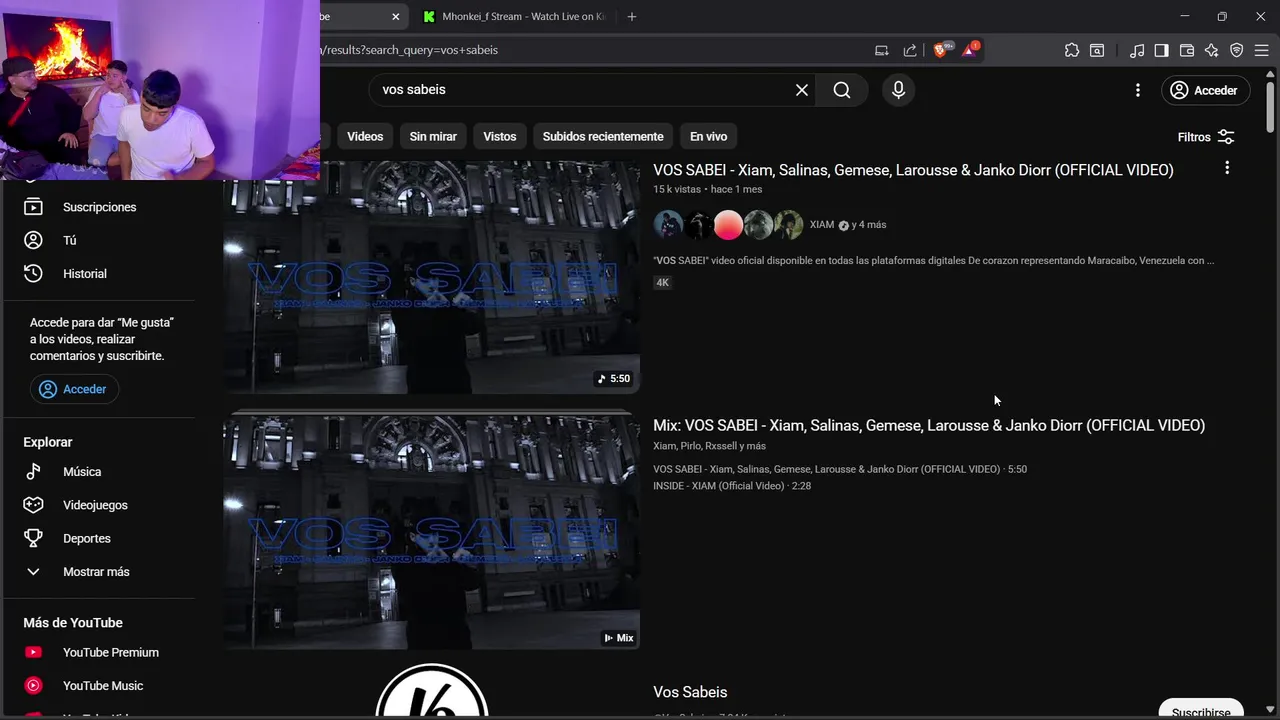Select the En vivo filter chip
This screenshot has width=1280, height=720.
coord(708,136)
